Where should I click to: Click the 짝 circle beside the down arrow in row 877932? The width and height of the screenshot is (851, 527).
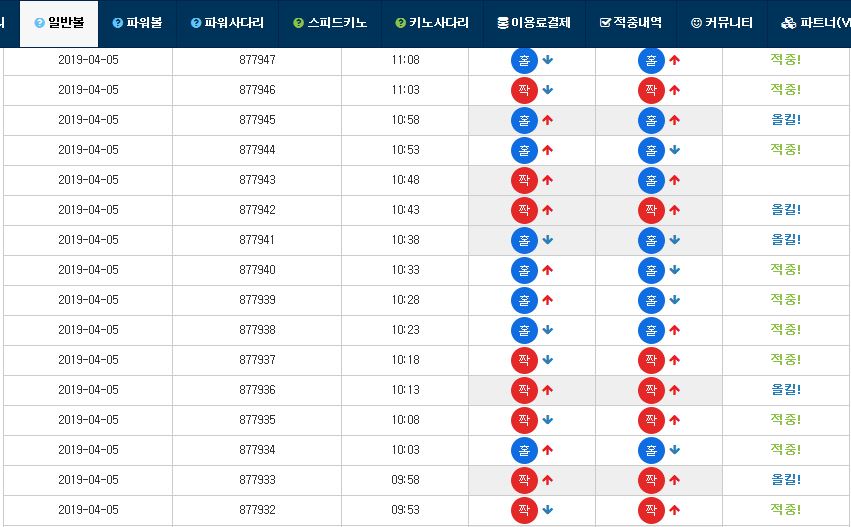tap(524, 510)
